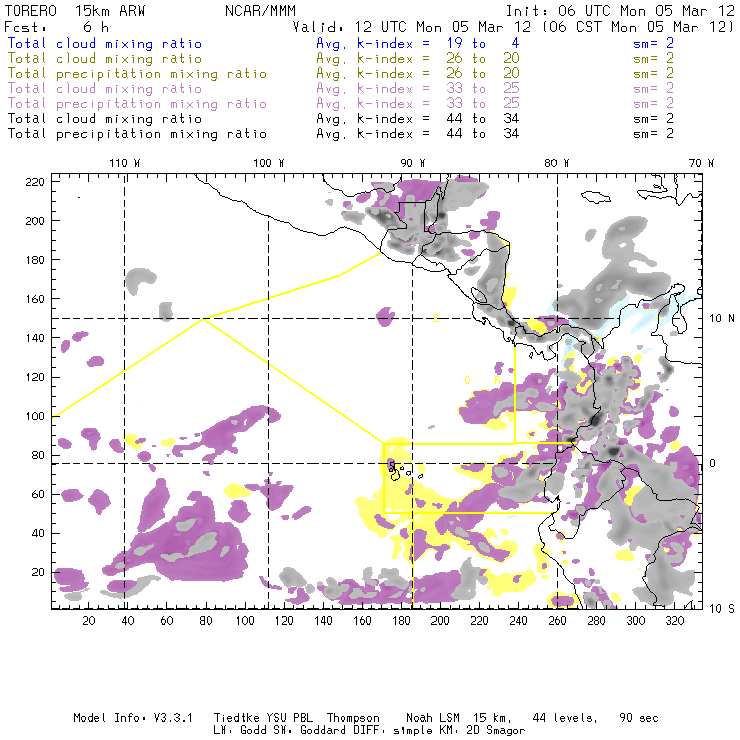Click black 'Total precipitation mixing ratio' legend entry
Viewport: 740px width, 740px height.
[x=137, y=134]
